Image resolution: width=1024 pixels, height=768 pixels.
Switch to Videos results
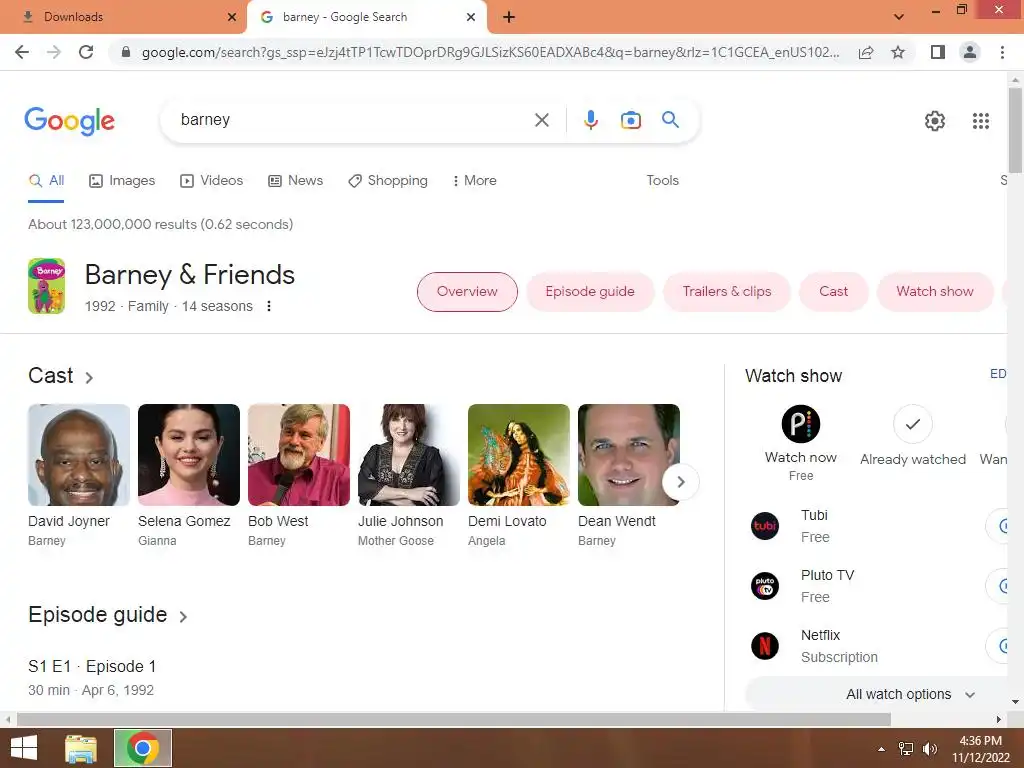212,181
